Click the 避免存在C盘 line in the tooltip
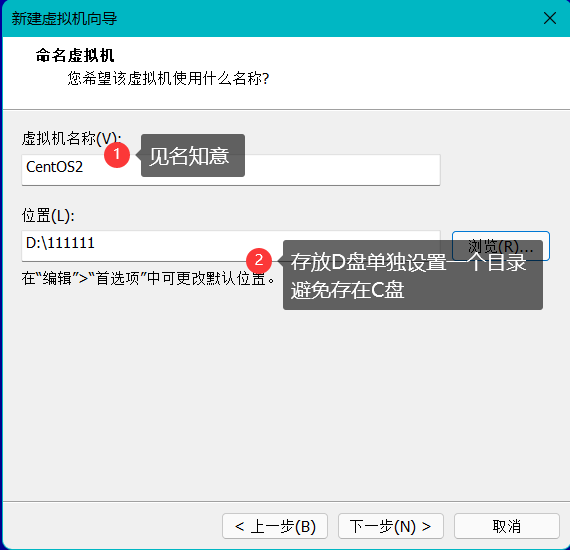 click(x=347, y=290)
